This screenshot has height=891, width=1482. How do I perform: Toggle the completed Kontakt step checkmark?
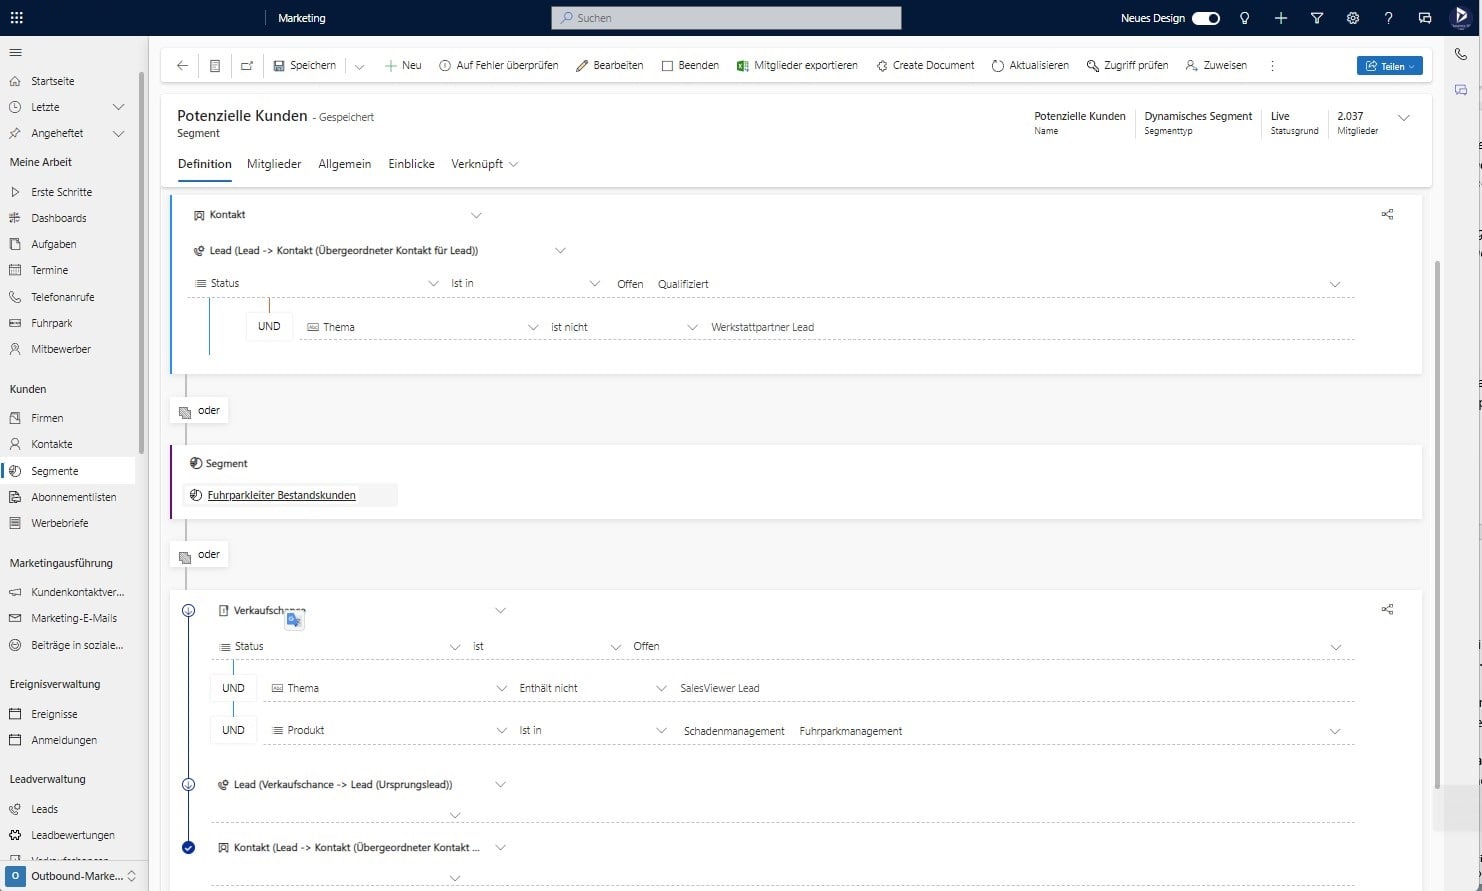(189, 847)
